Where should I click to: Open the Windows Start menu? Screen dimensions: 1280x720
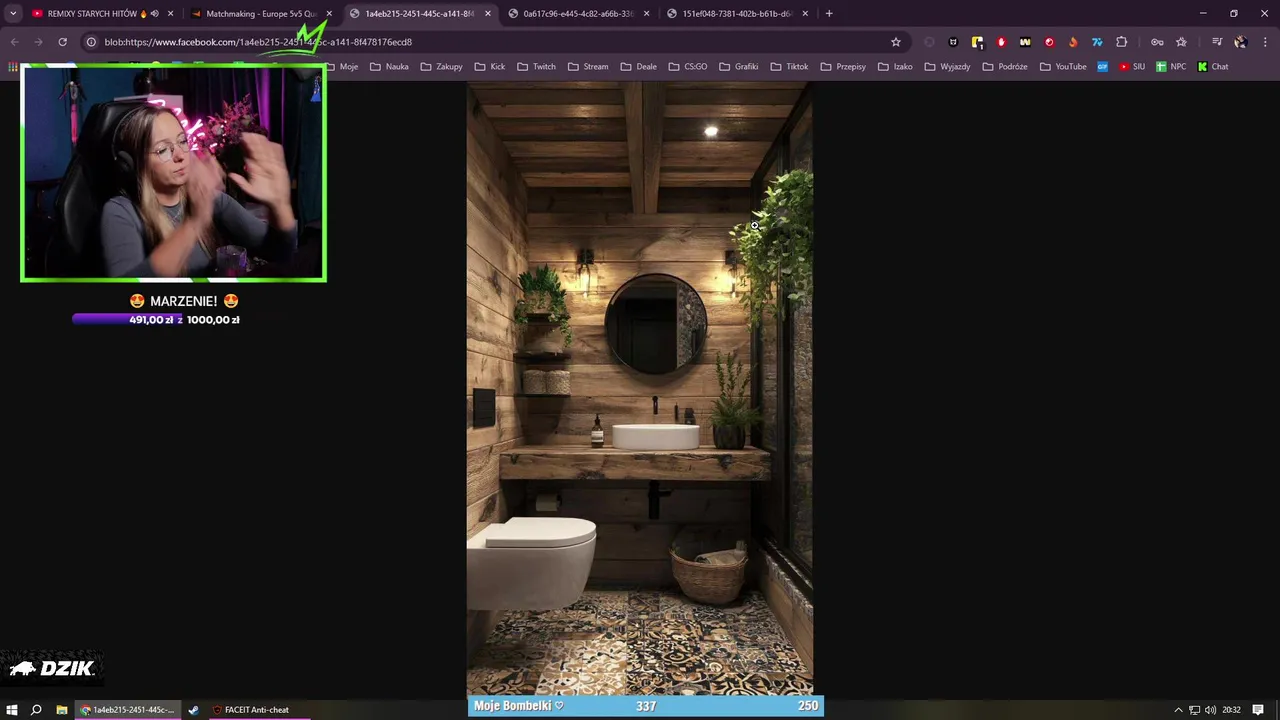[x=12, y=710]
